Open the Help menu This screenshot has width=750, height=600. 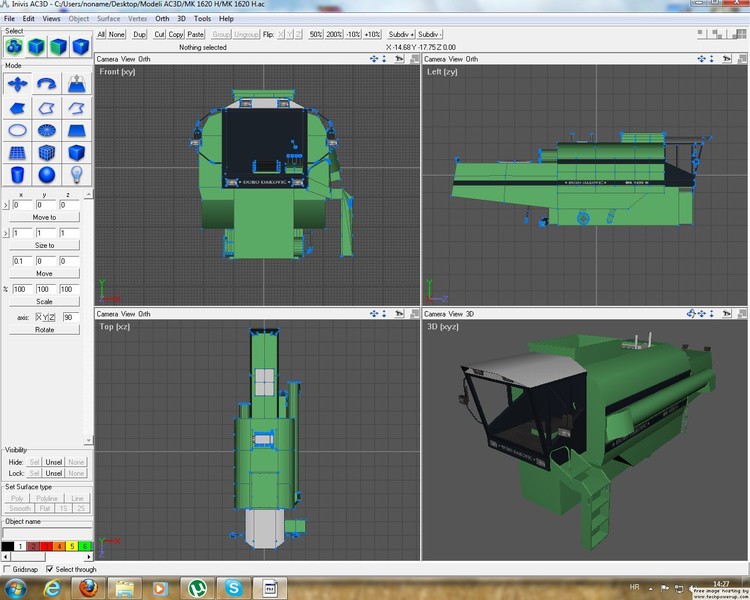pos(226,19)
